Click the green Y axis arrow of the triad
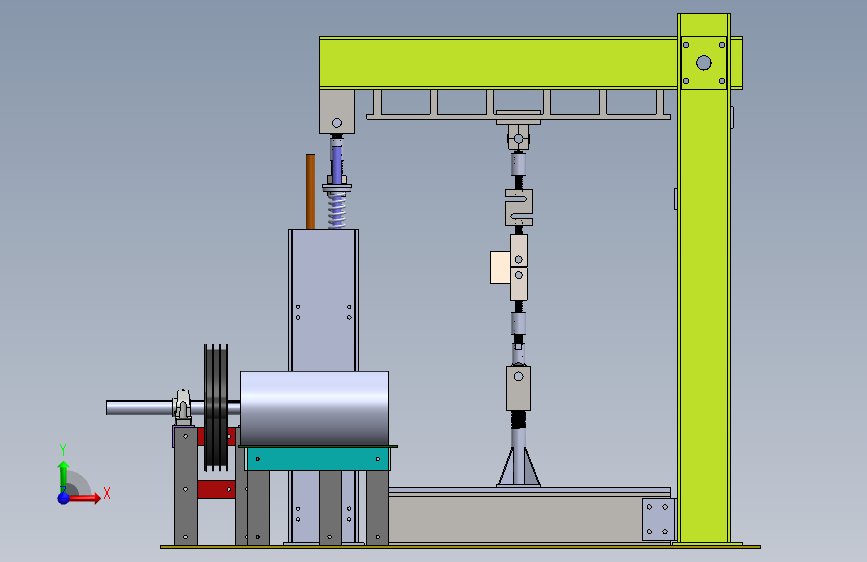867x562 pixels. pyautogui.click(x=64, y=476)
